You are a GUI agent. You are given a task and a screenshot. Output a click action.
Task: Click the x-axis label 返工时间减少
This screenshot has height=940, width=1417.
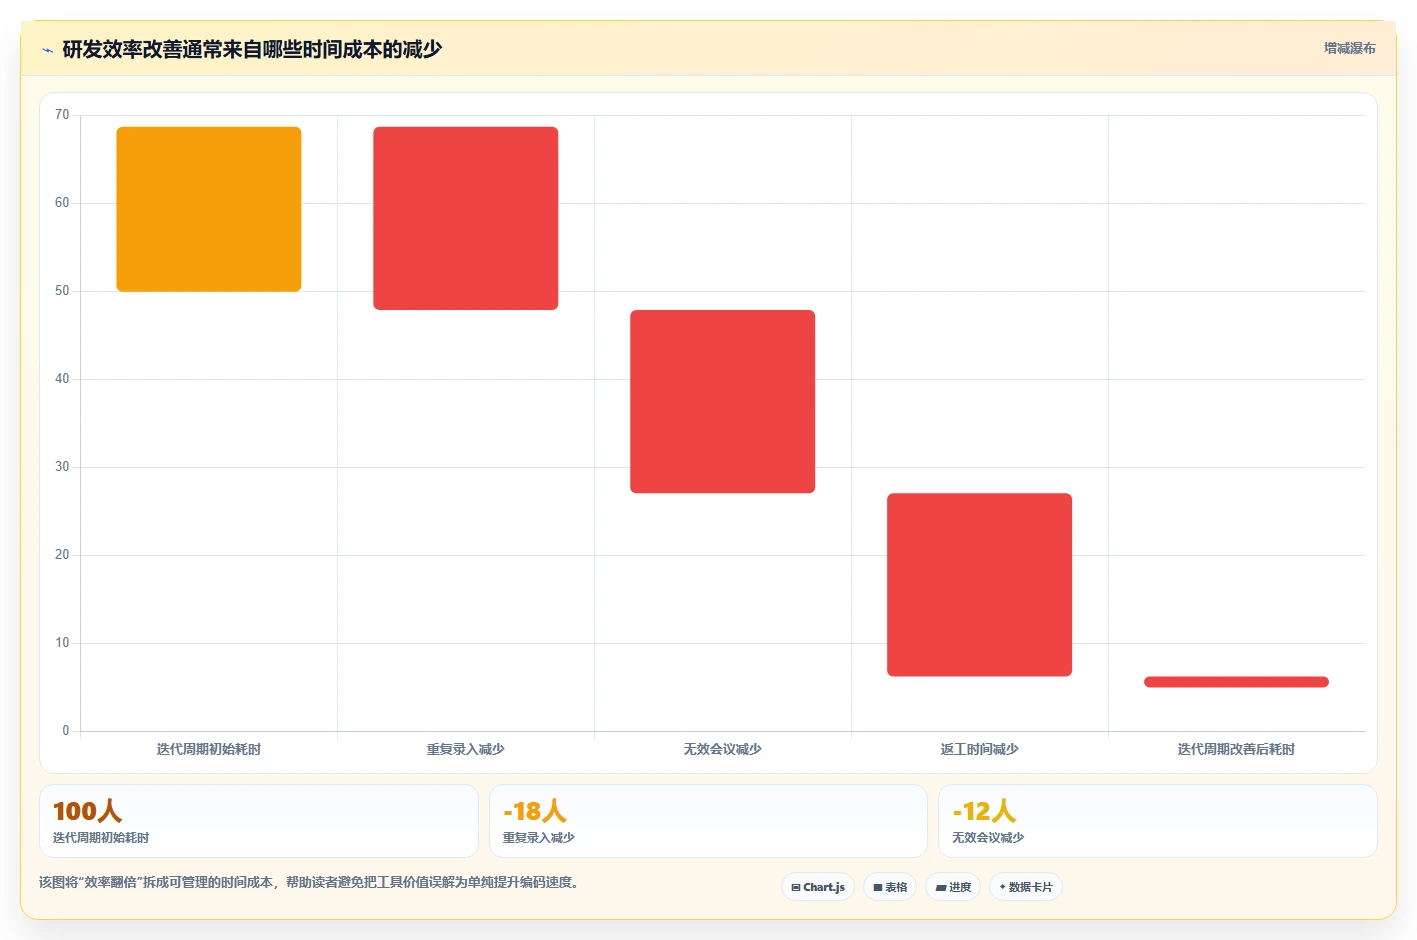coord(980,749)
